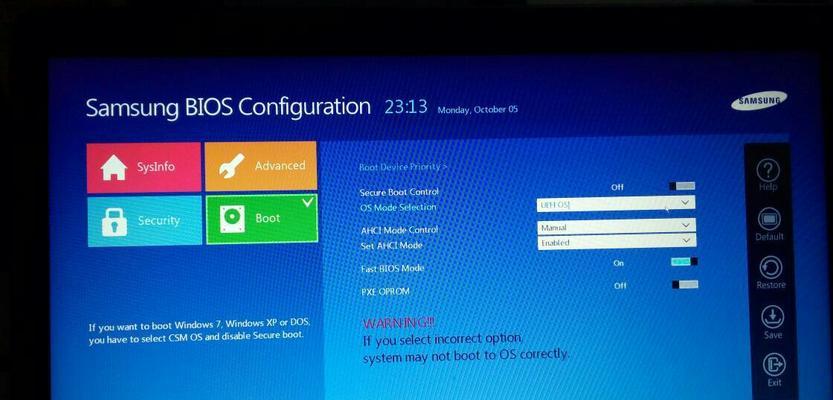
Task: Open the Advanced tile
Action: pyautogui.click(x=261, y=166)
